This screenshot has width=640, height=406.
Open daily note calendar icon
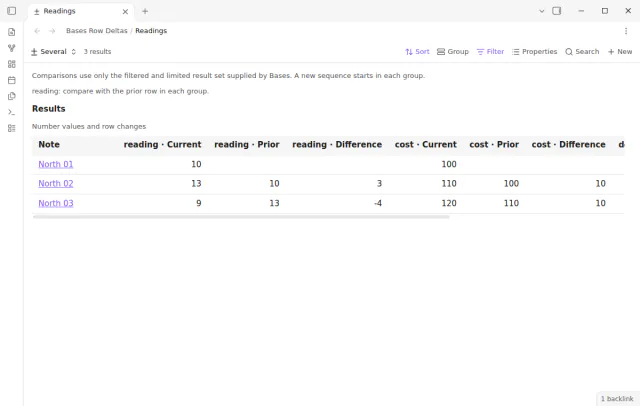11,80
